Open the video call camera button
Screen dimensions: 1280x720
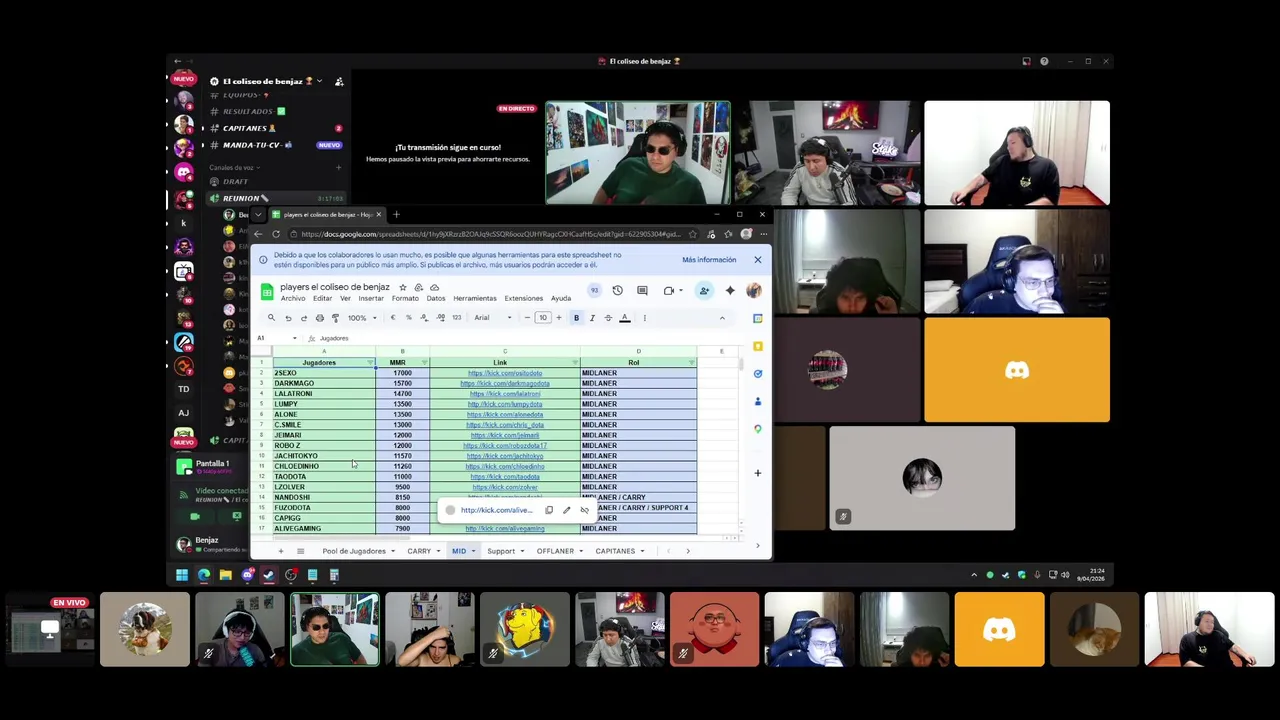669,291
